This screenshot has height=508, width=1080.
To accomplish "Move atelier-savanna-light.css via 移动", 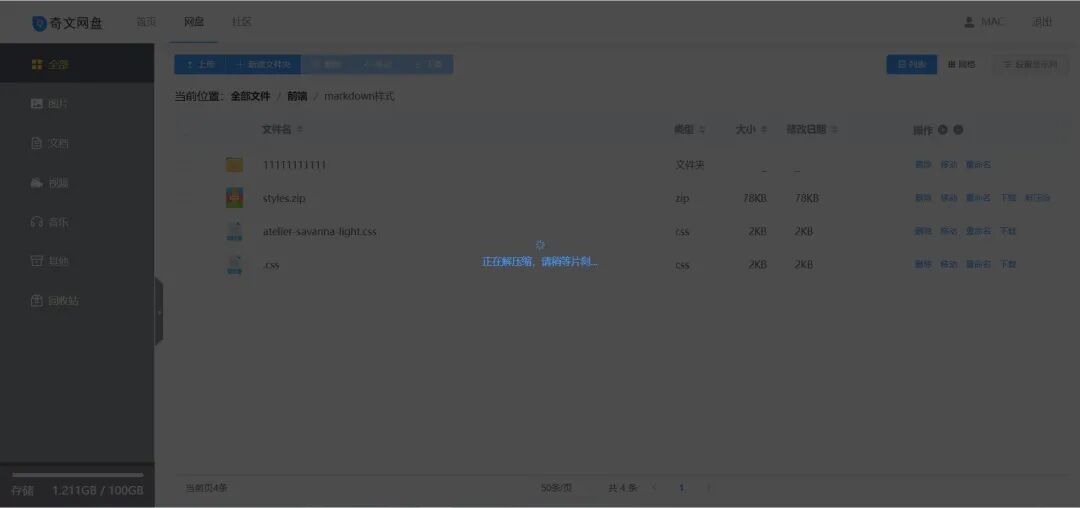I will [x=948, y=231].
